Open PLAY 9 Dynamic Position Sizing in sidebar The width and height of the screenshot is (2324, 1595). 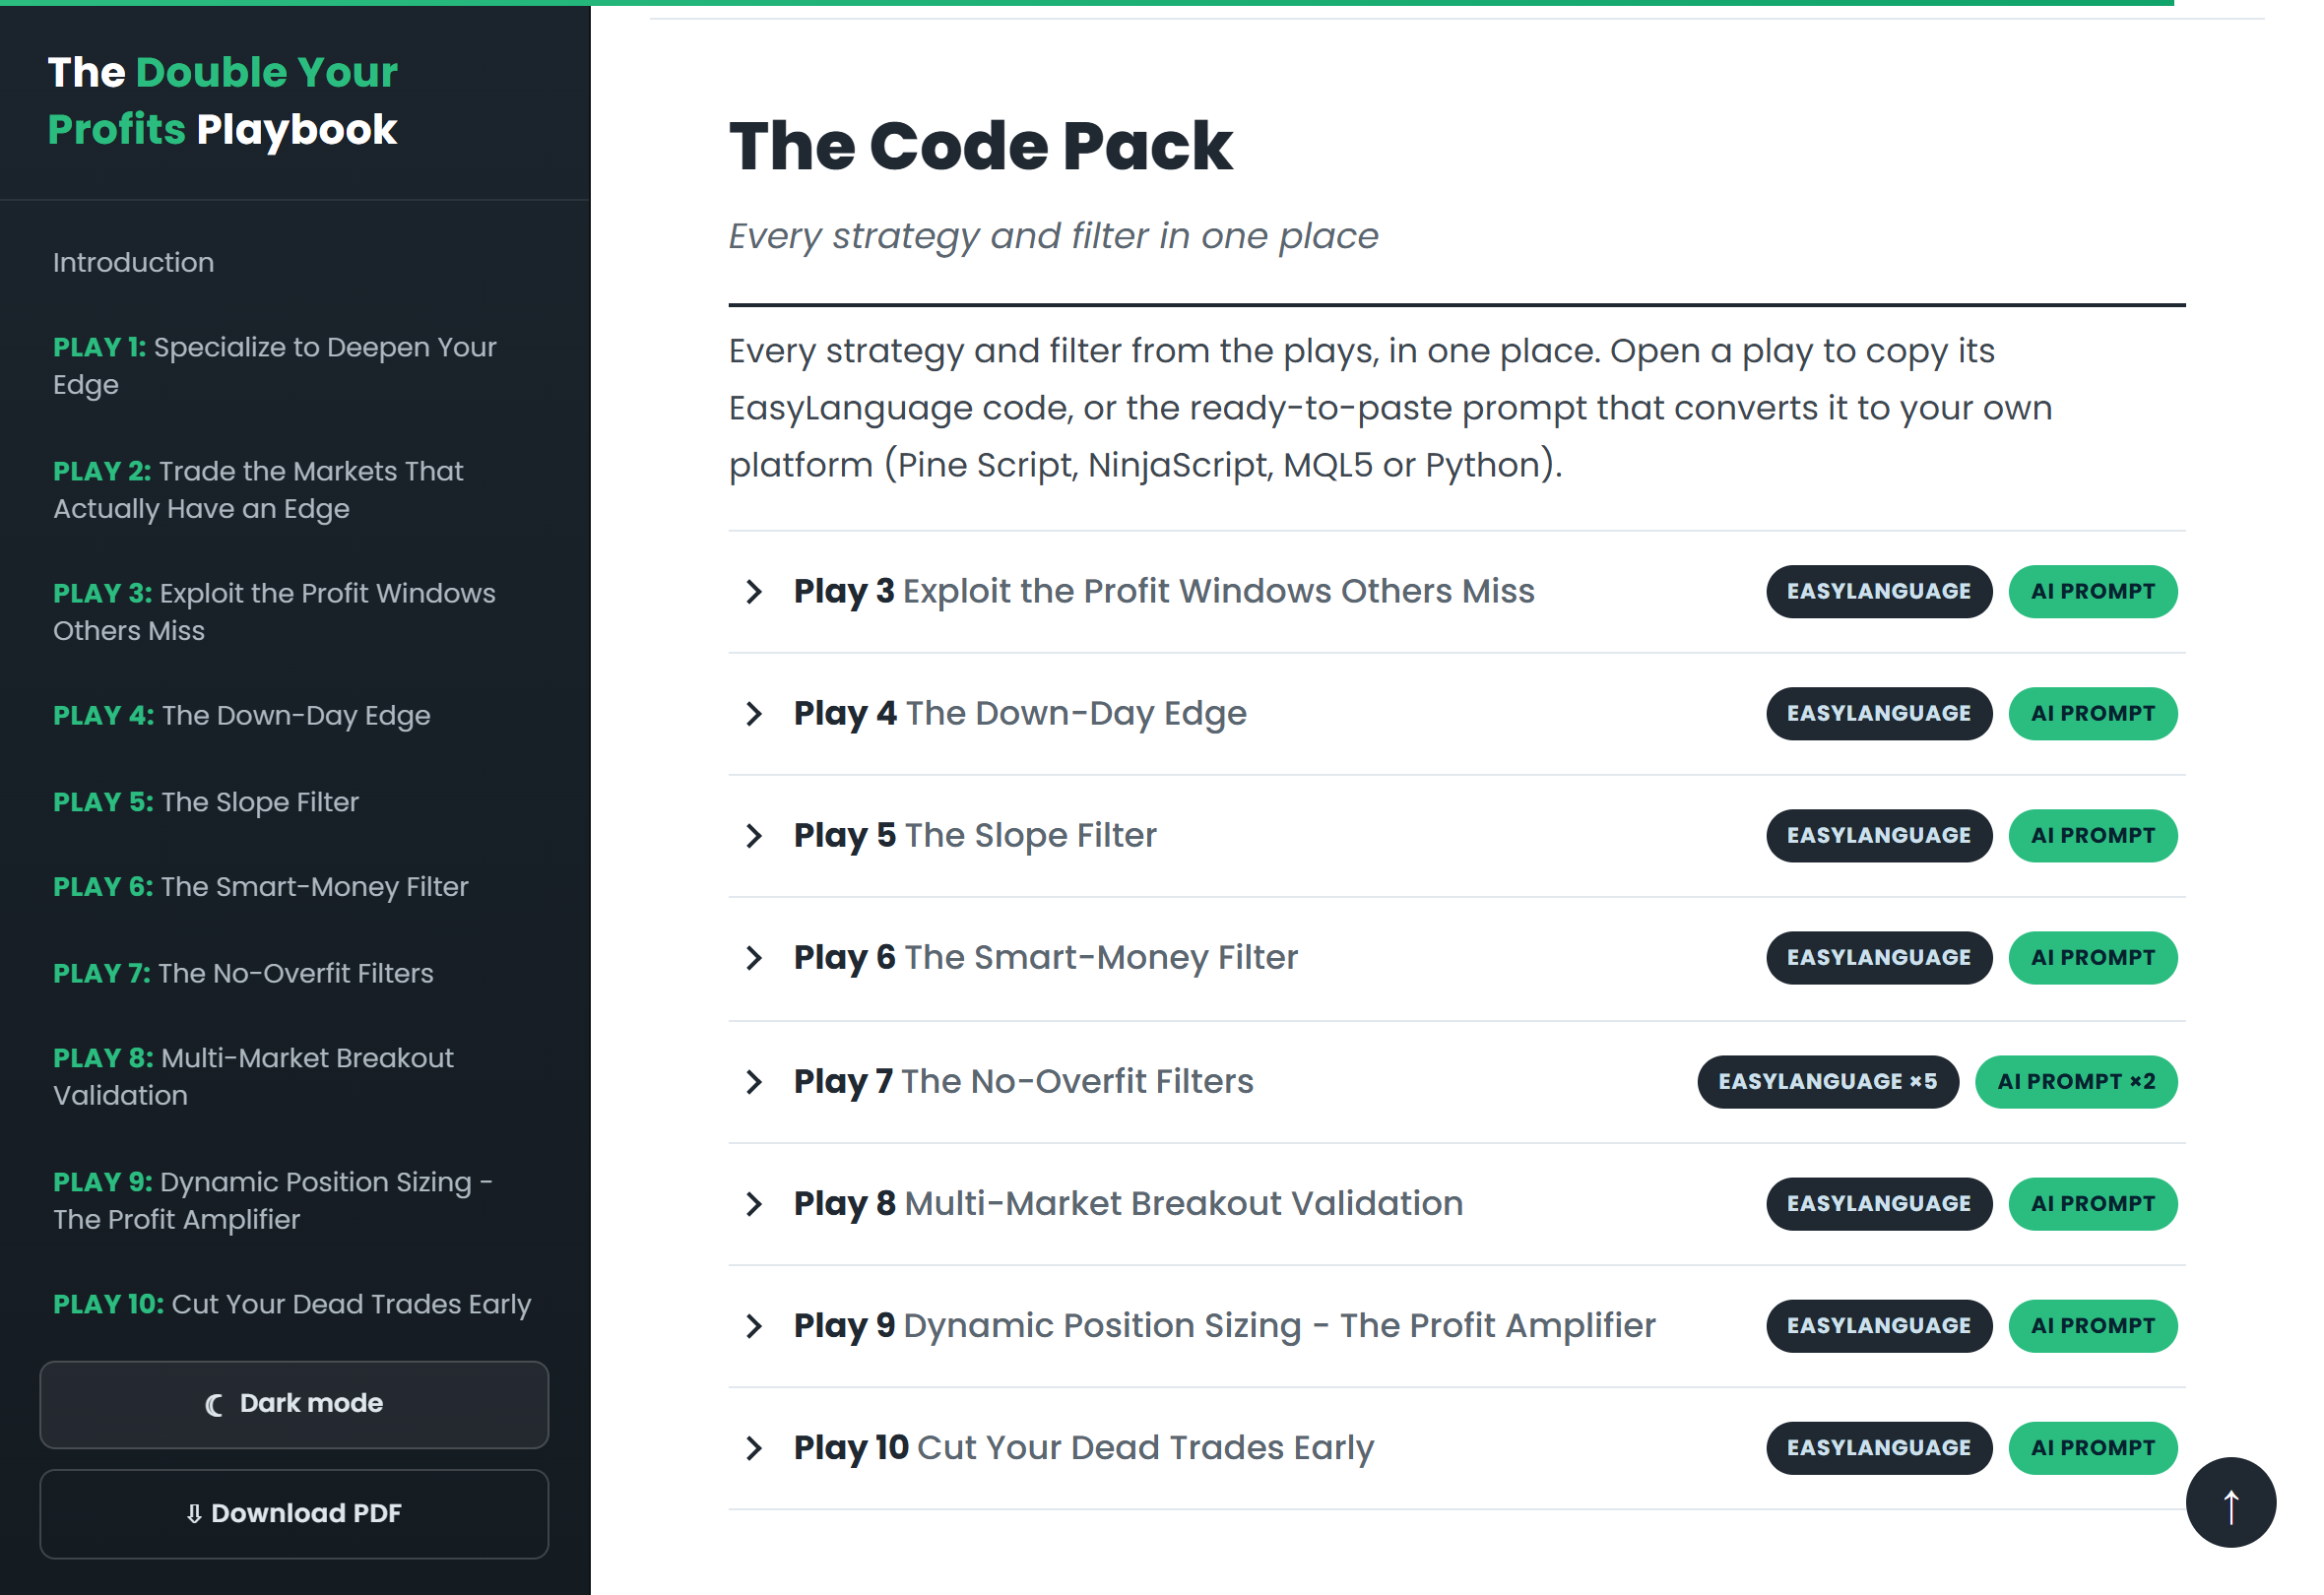pyautogui.click(x=272, y=1201)
